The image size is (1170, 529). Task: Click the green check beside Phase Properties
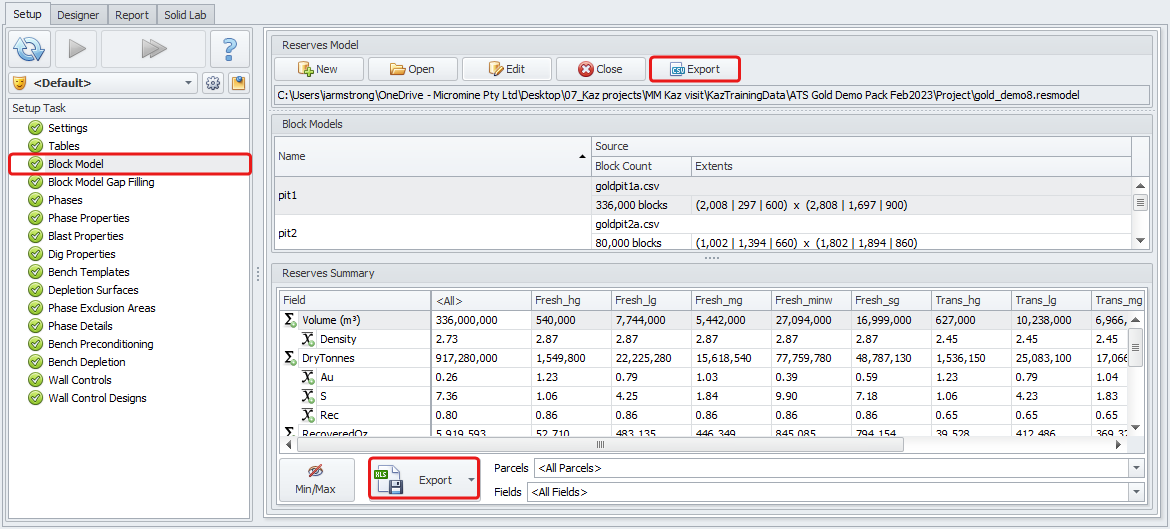pyautogui.click(x=36, y=218)
